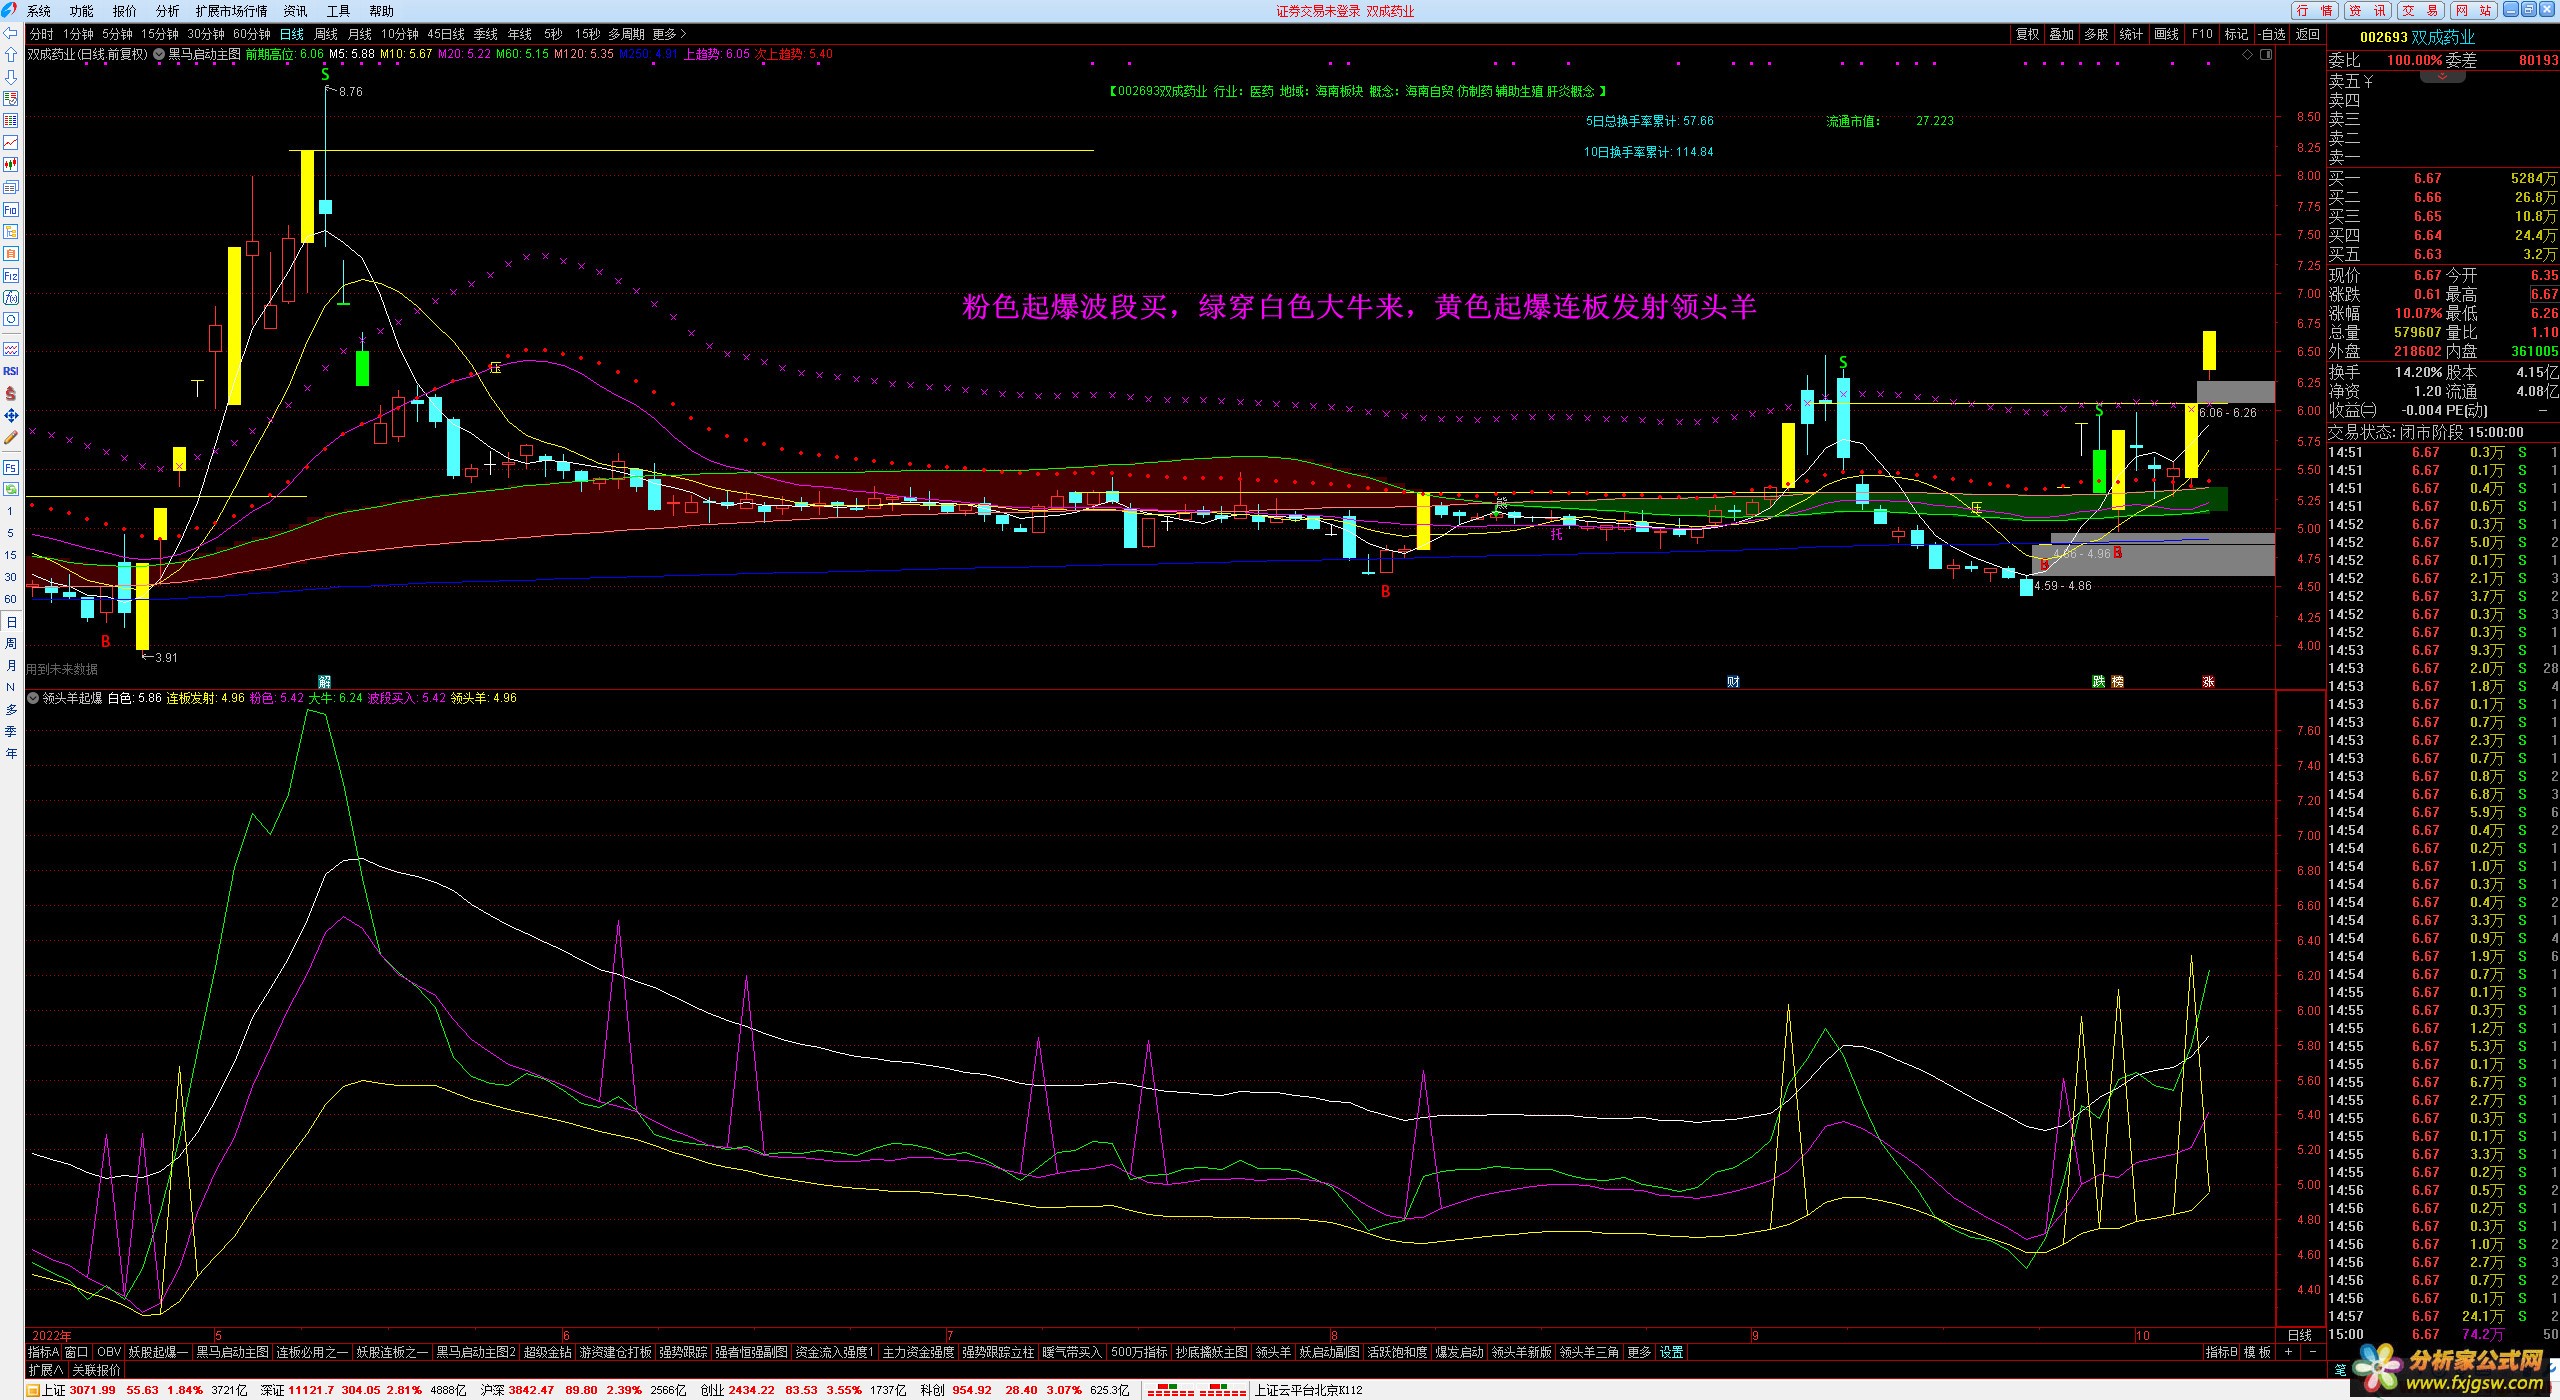Image resolution: width=2560 pixels, height=1400 pixels.
Task: Click the diamond icon at chart top right
Action: tap(2246, 54)
